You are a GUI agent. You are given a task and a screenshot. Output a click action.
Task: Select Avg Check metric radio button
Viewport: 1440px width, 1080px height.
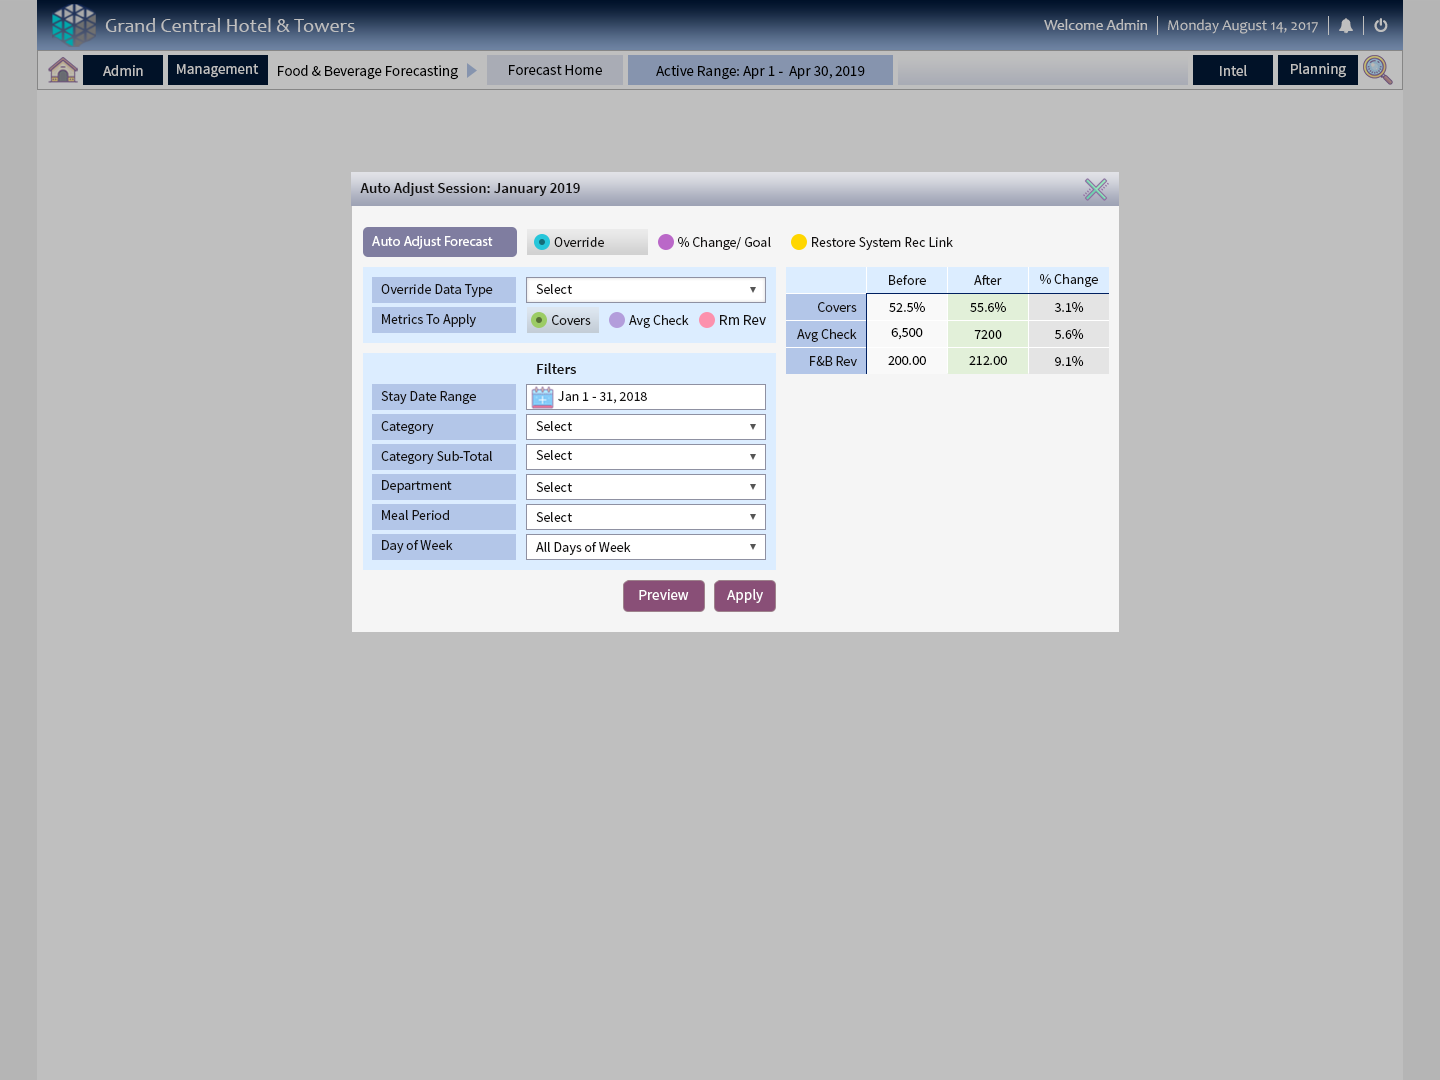617,320
